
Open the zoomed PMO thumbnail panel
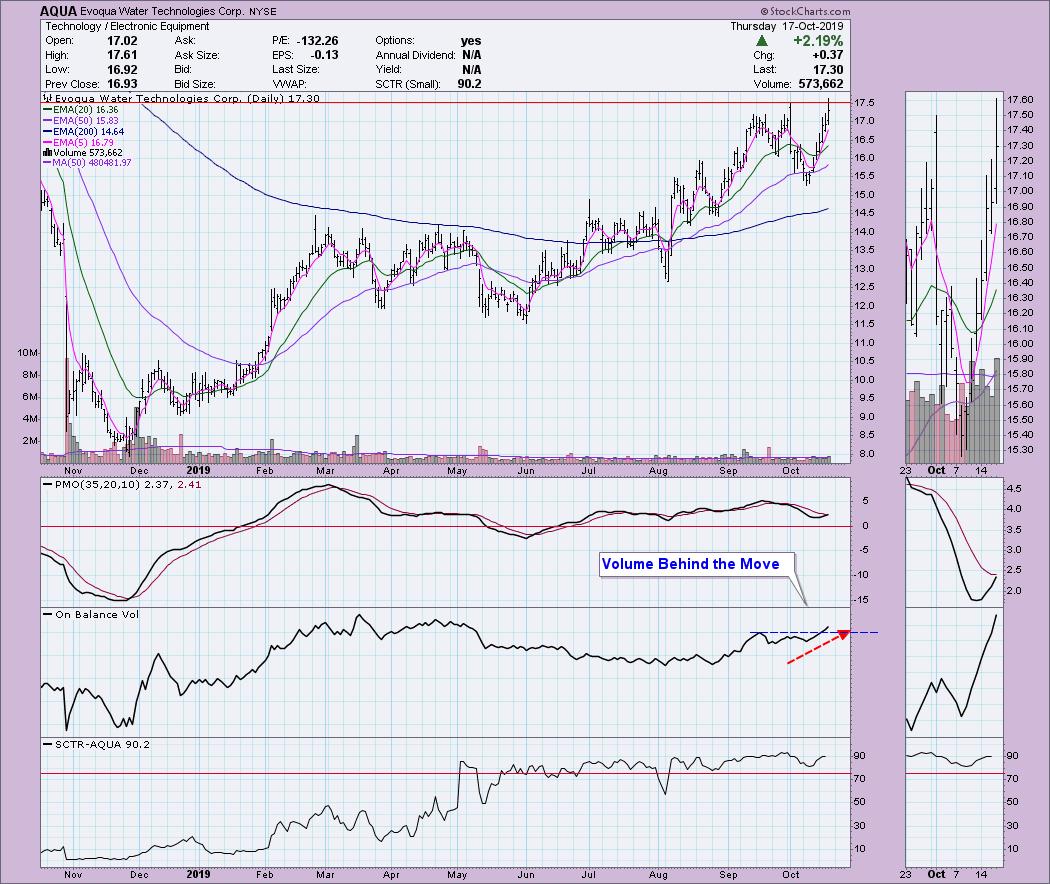click(954, 542)
